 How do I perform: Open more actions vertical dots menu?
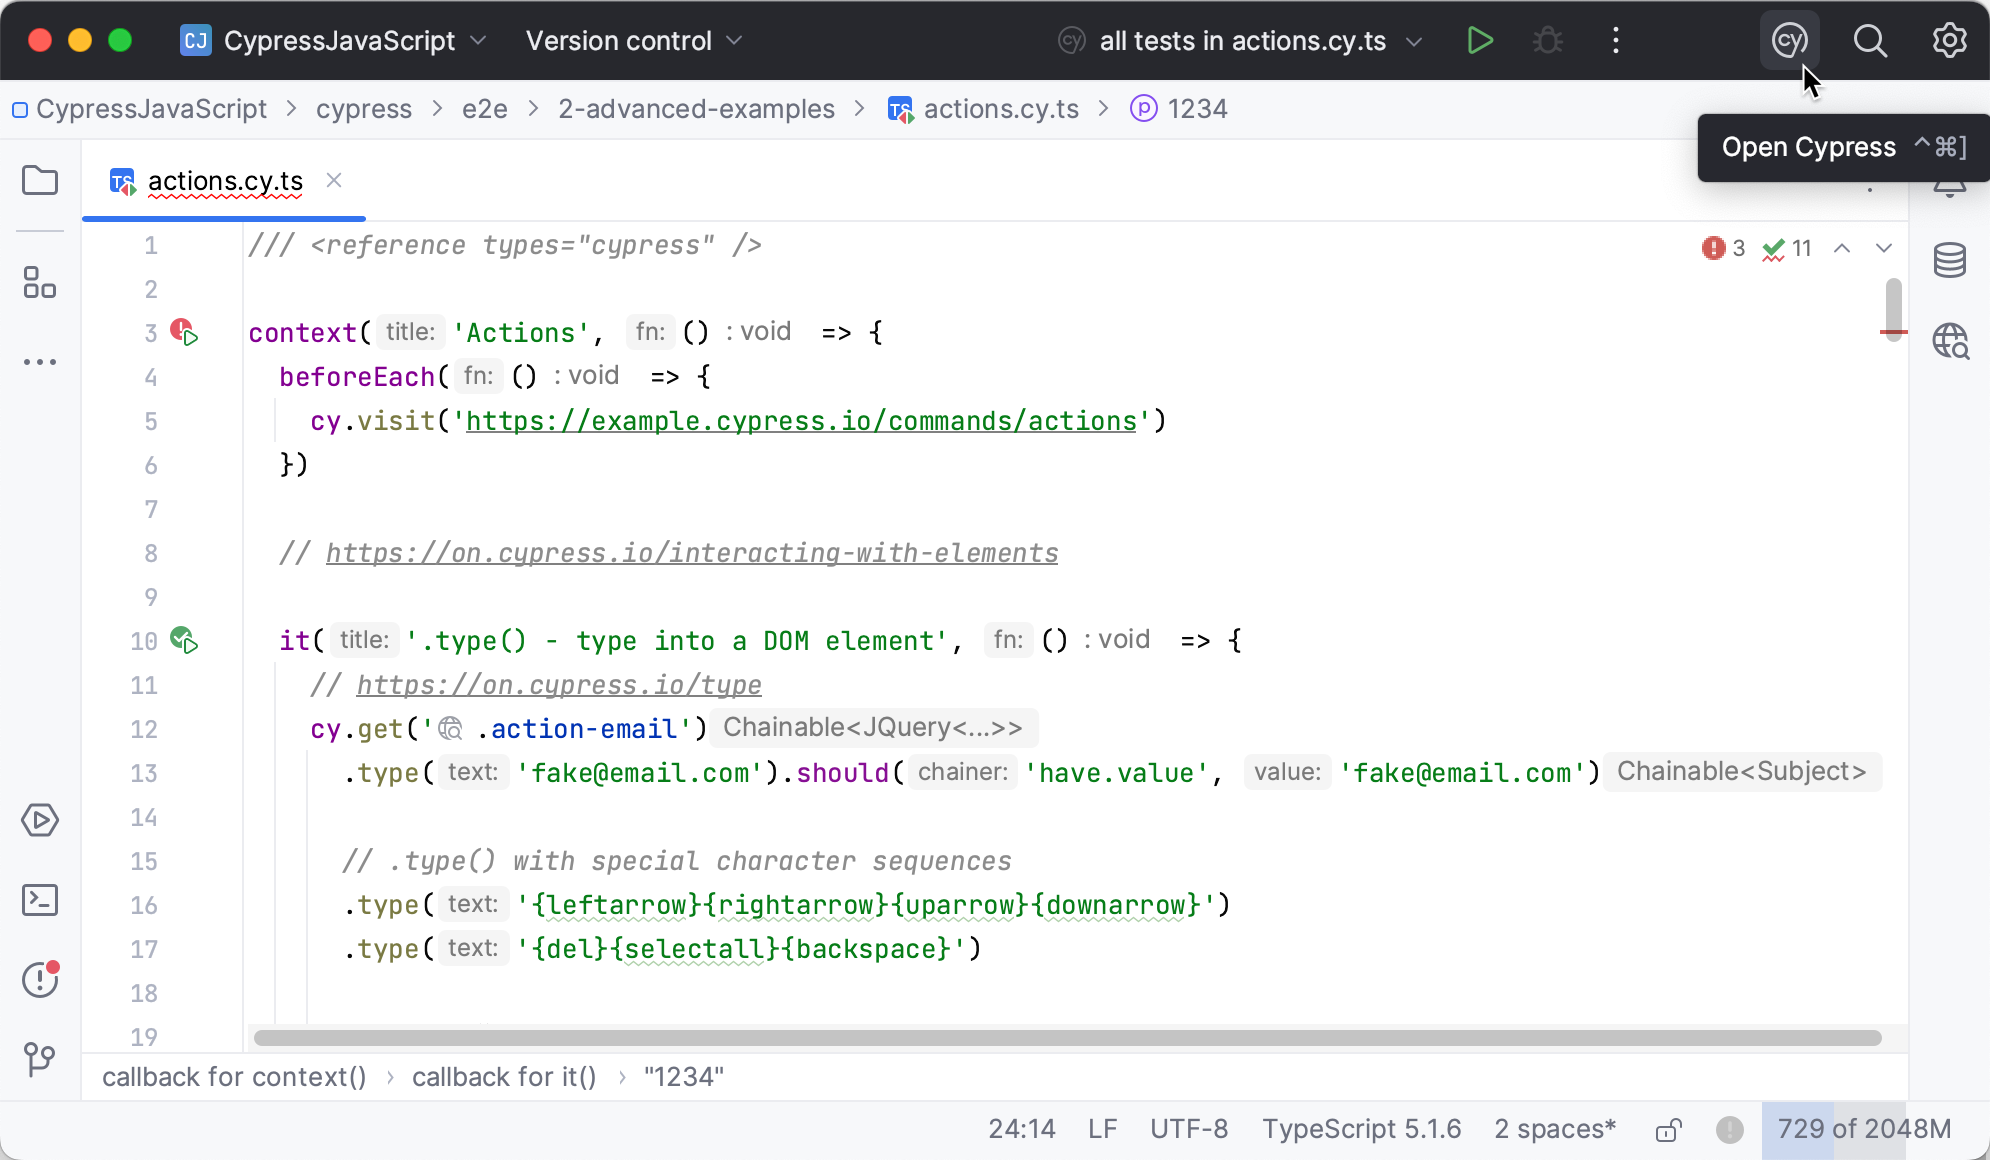pyautogui.click(x=1616, y=41)
